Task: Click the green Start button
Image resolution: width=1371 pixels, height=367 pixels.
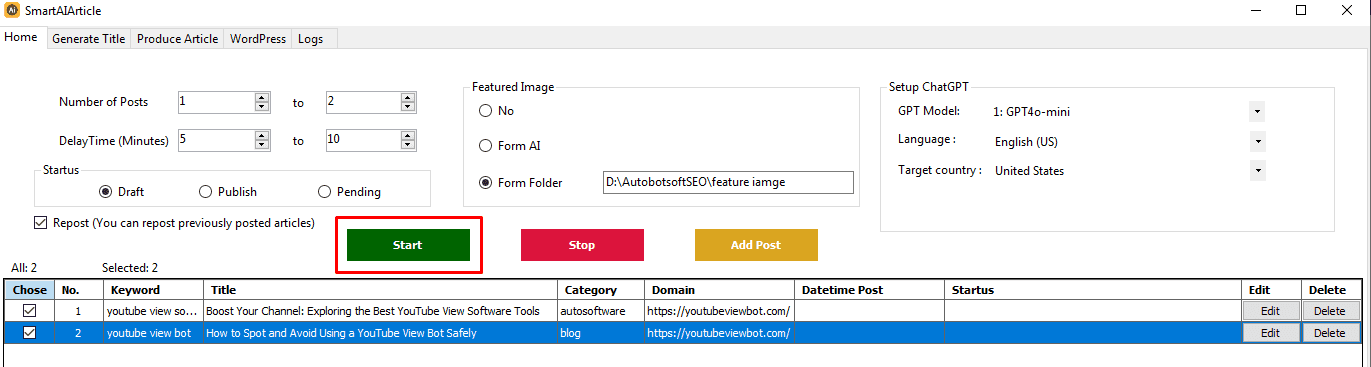Action: (408, 245)
